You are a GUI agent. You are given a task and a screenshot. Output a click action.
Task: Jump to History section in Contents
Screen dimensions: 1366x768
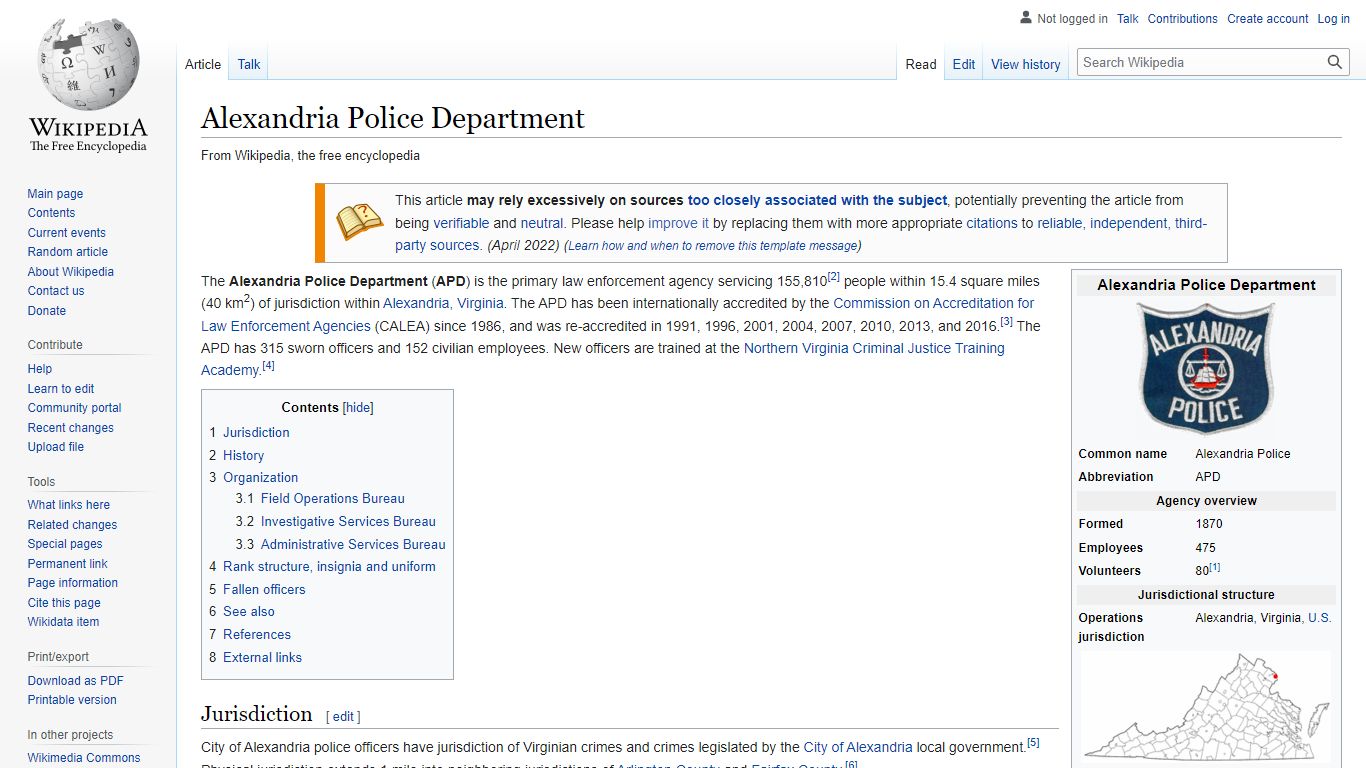tap(243, 455)
